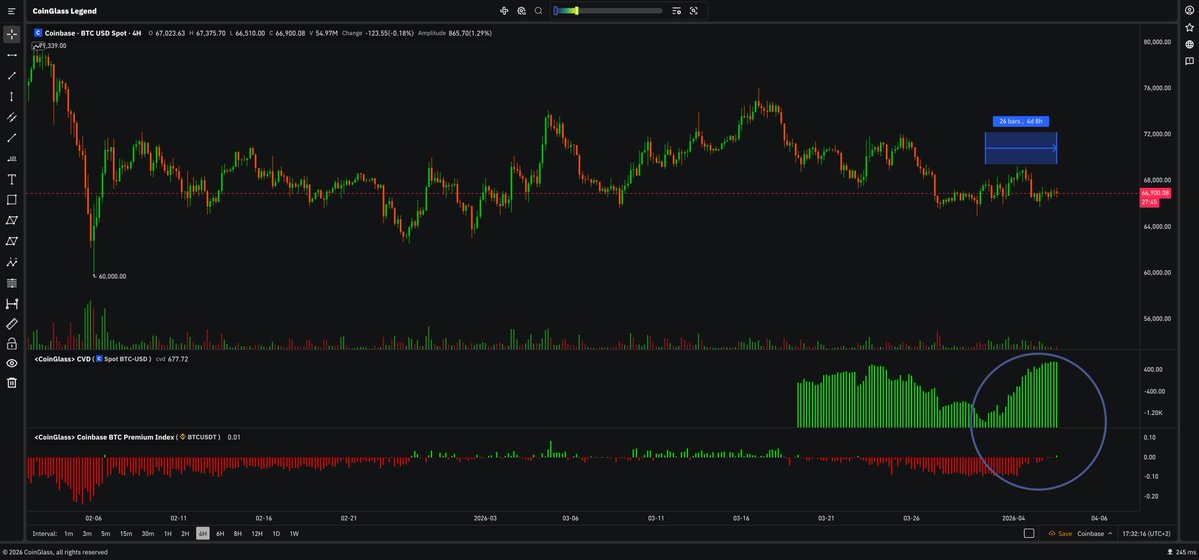Switch interval to 15m
Image resolution: width=1199 pixels, height=560 pixels.
[x=126, y=533]
